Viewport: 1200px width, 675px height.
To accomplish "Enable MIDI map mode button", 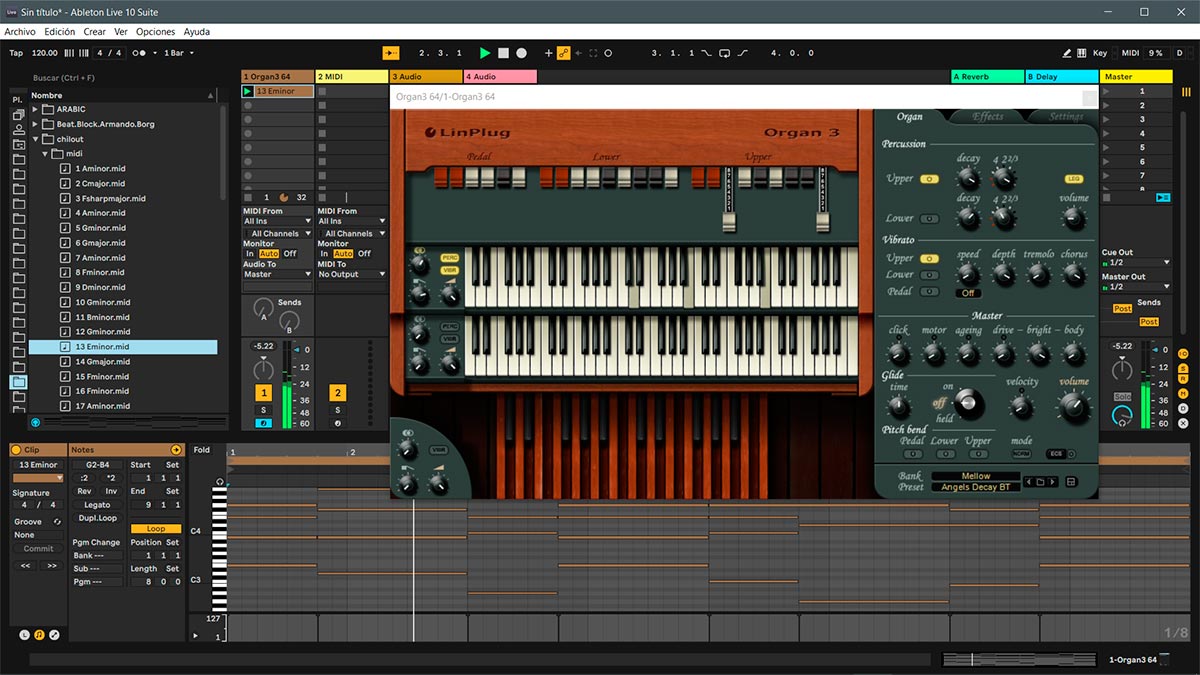I will (1130, 53).
